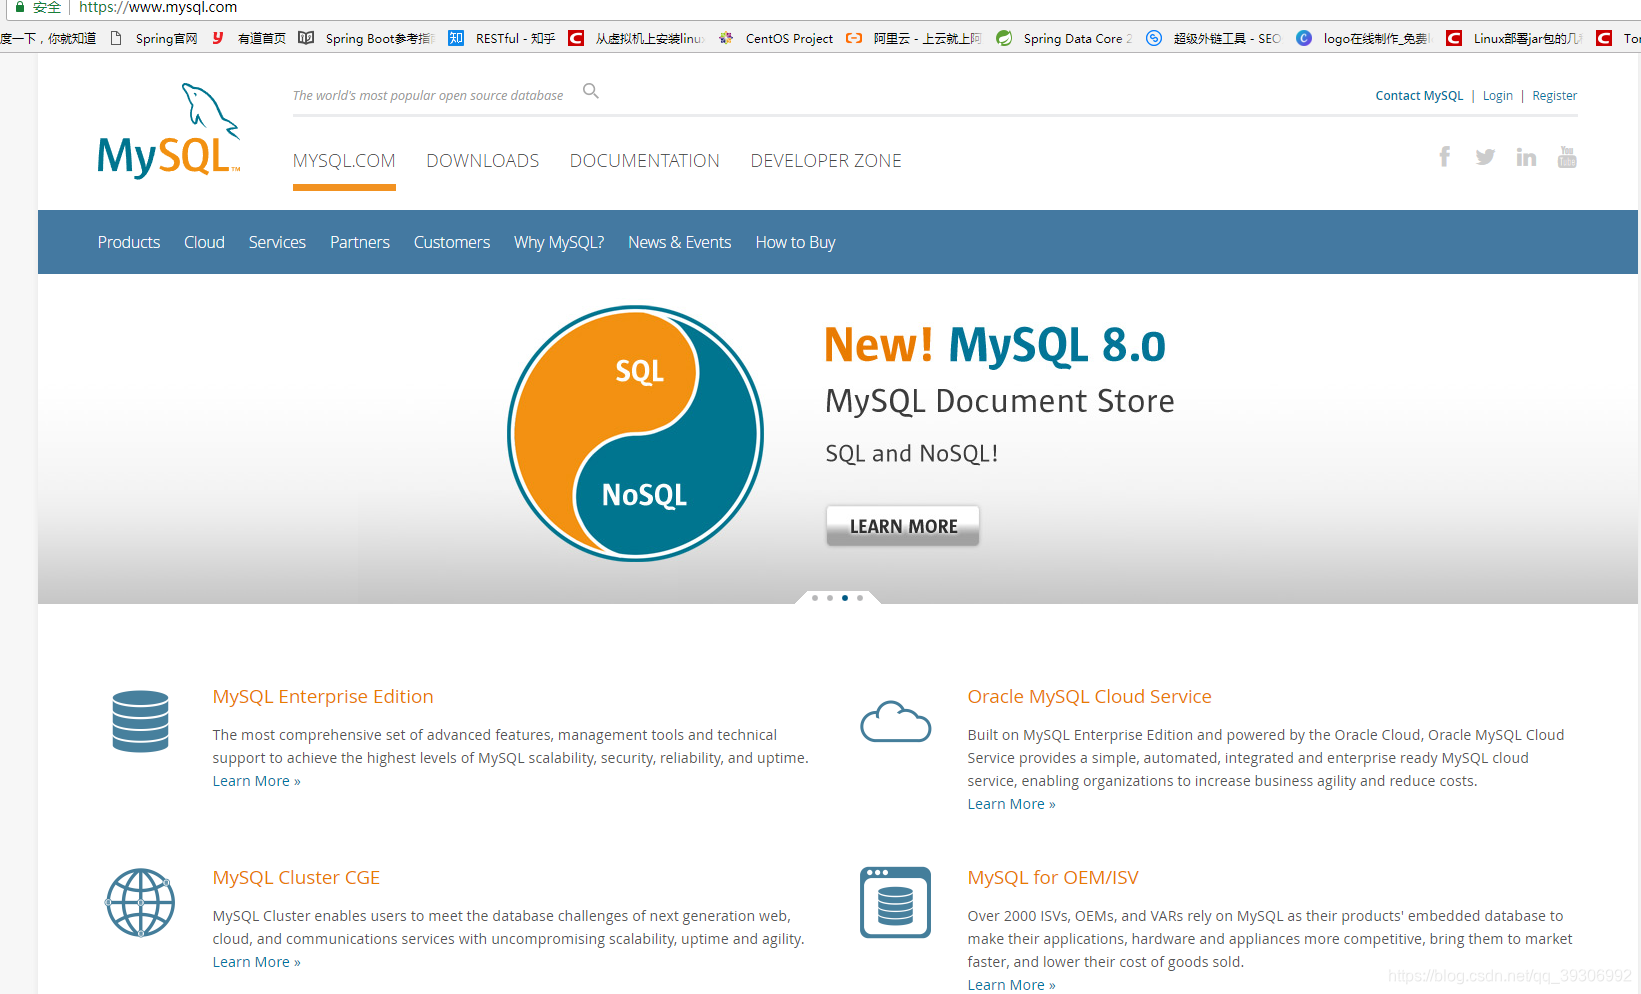Open the Partners menu item

(x=360, y=242)
